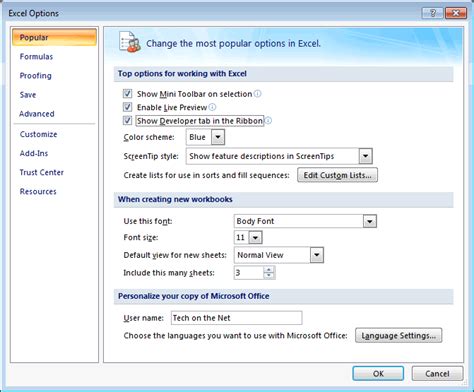Screen dimensions: 474x392
Task: Click into the User name field
Action: 236,318
